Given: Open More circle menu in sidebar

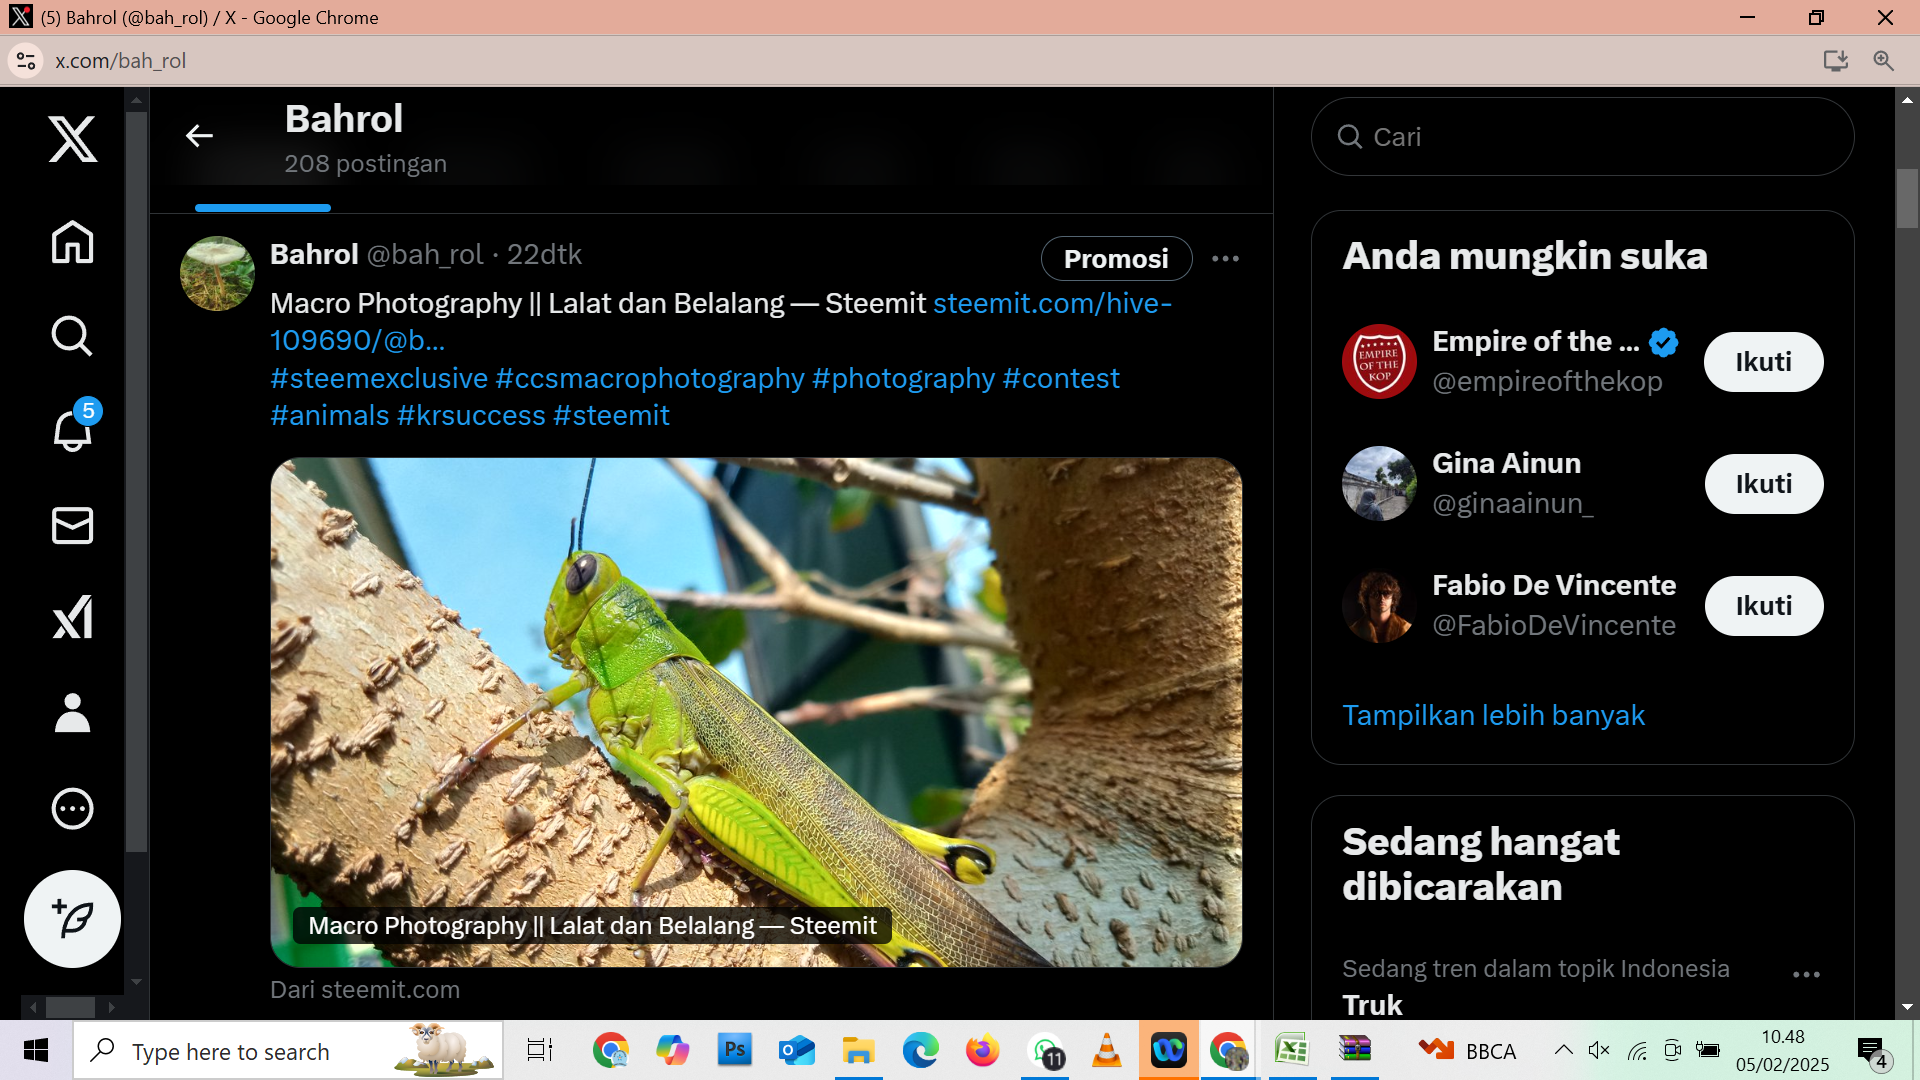Looking at the screenshot, I should pyautogui.click(x=72, y=809).
